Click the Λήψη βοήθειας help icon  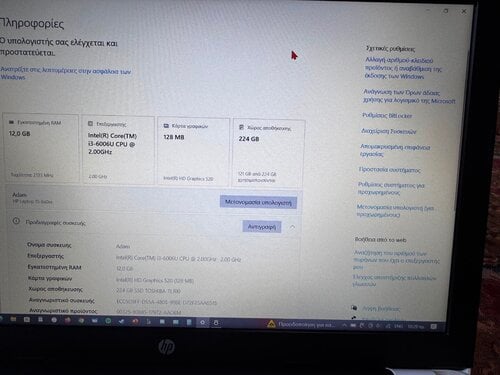354,307
